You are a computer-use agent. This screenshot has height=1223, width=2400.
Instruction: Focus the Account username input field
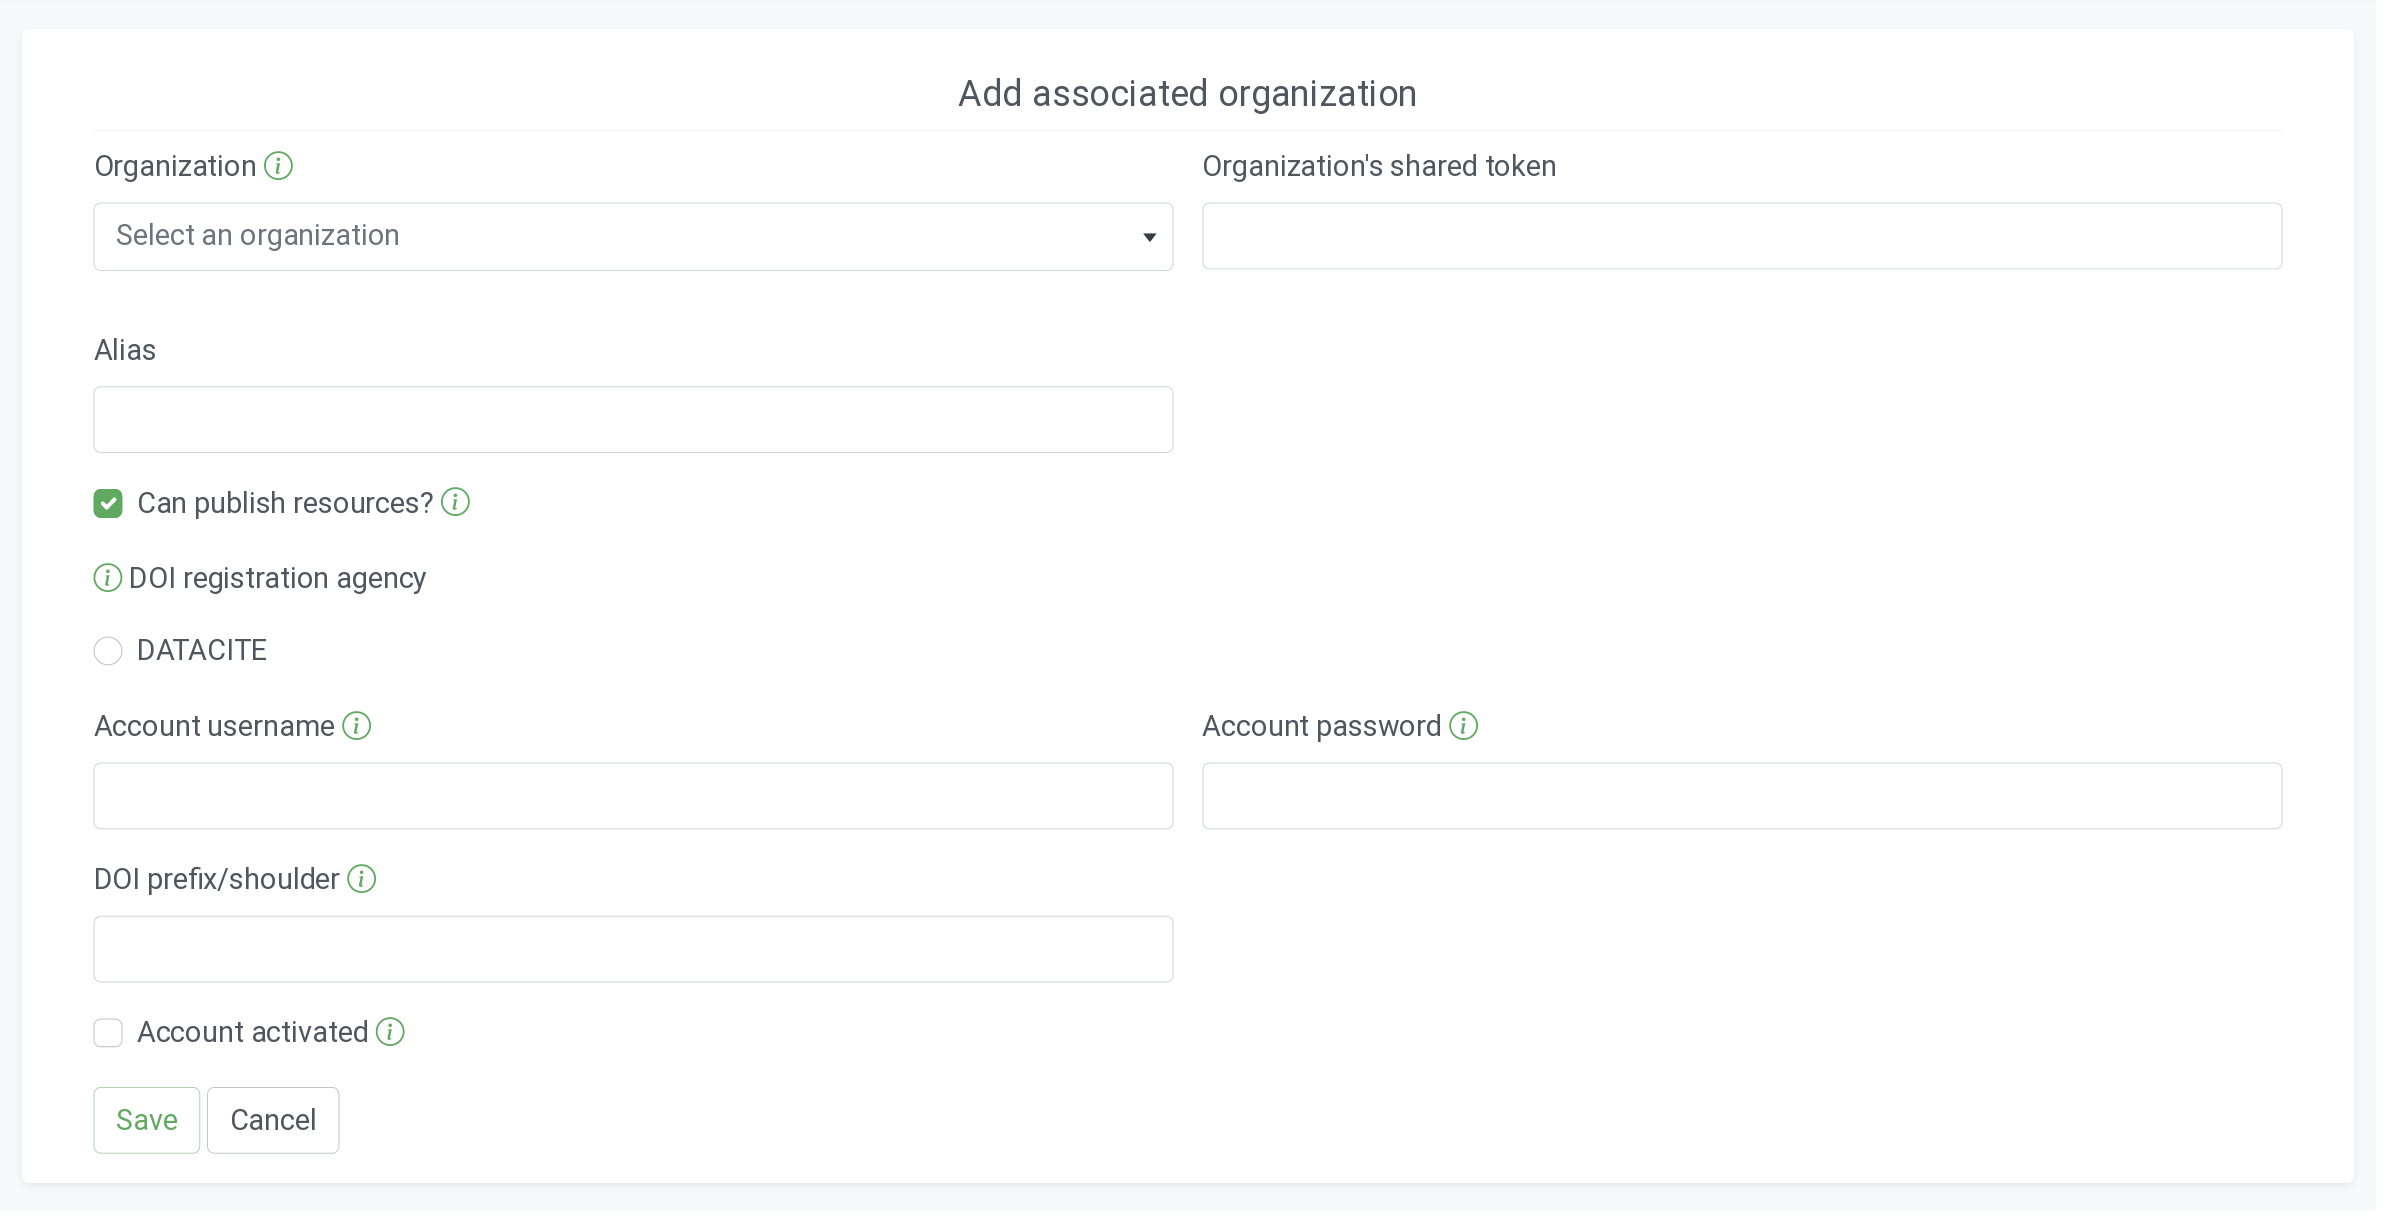[633, 796]
